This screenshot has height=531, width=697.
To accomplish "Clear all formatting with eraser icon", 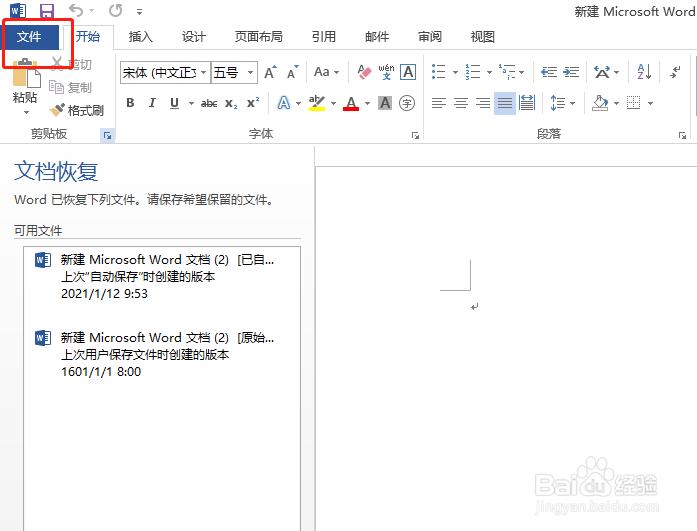I will [x=364, y=72].
